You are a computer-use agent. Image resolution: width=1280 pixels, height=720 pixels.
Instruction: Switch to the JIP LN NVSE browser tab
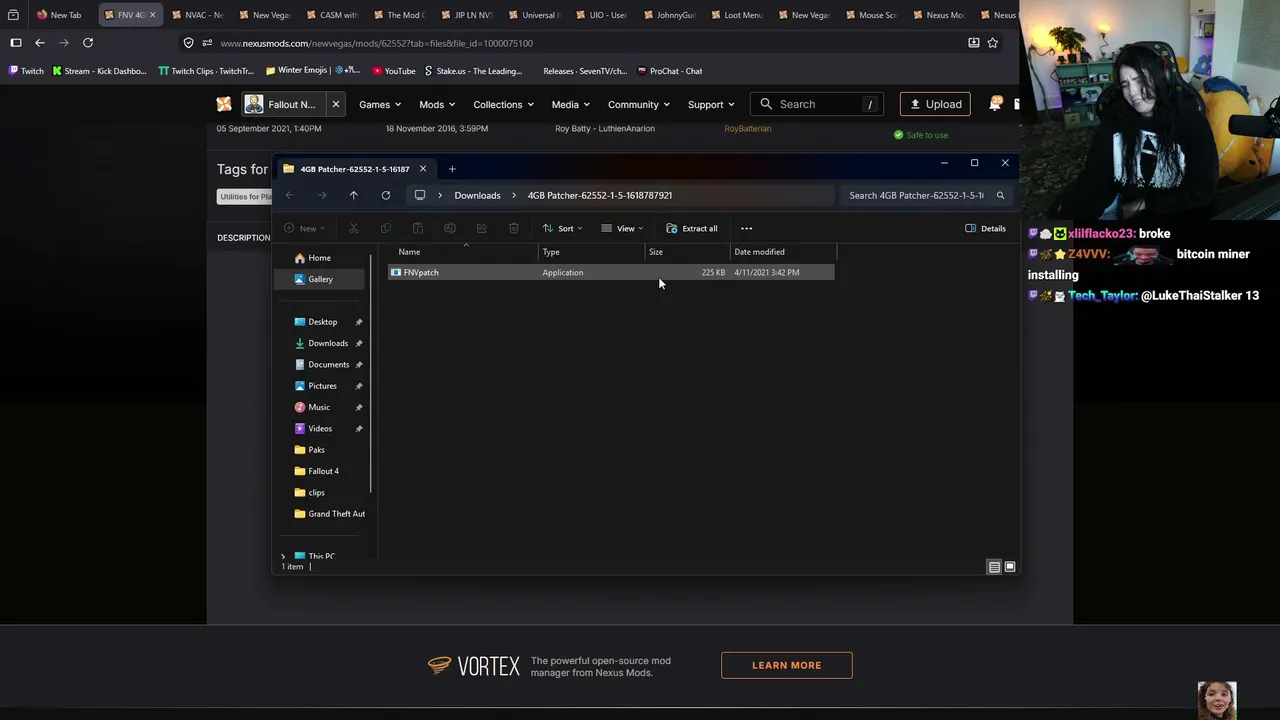pyautogui.click(x=467, y=15)
